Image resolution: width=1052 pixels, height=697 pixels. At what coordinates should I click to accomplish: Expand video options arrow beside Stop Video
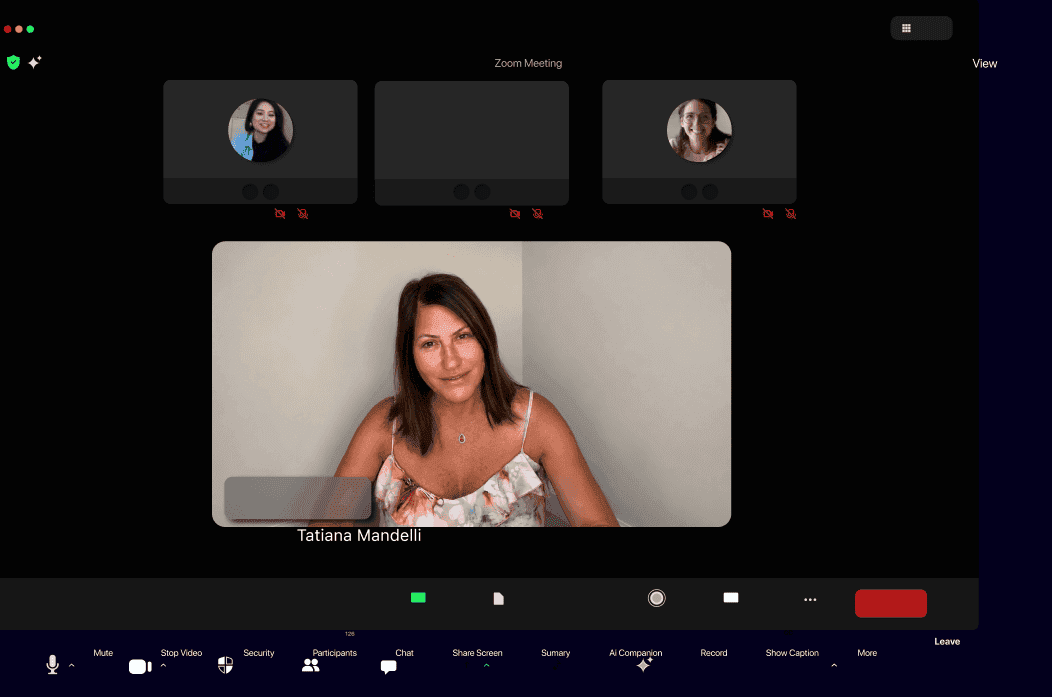coord(163,666)
